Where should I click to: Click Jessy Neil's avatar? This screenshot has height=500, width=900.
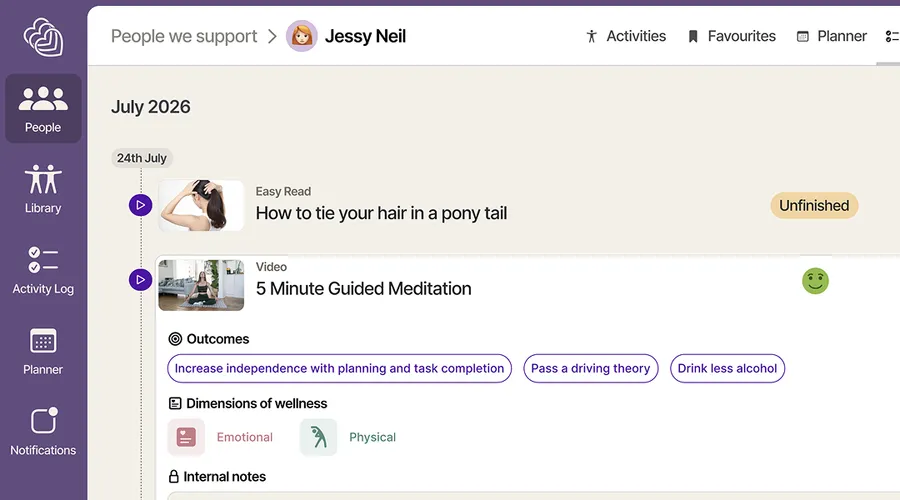[301, 36]
